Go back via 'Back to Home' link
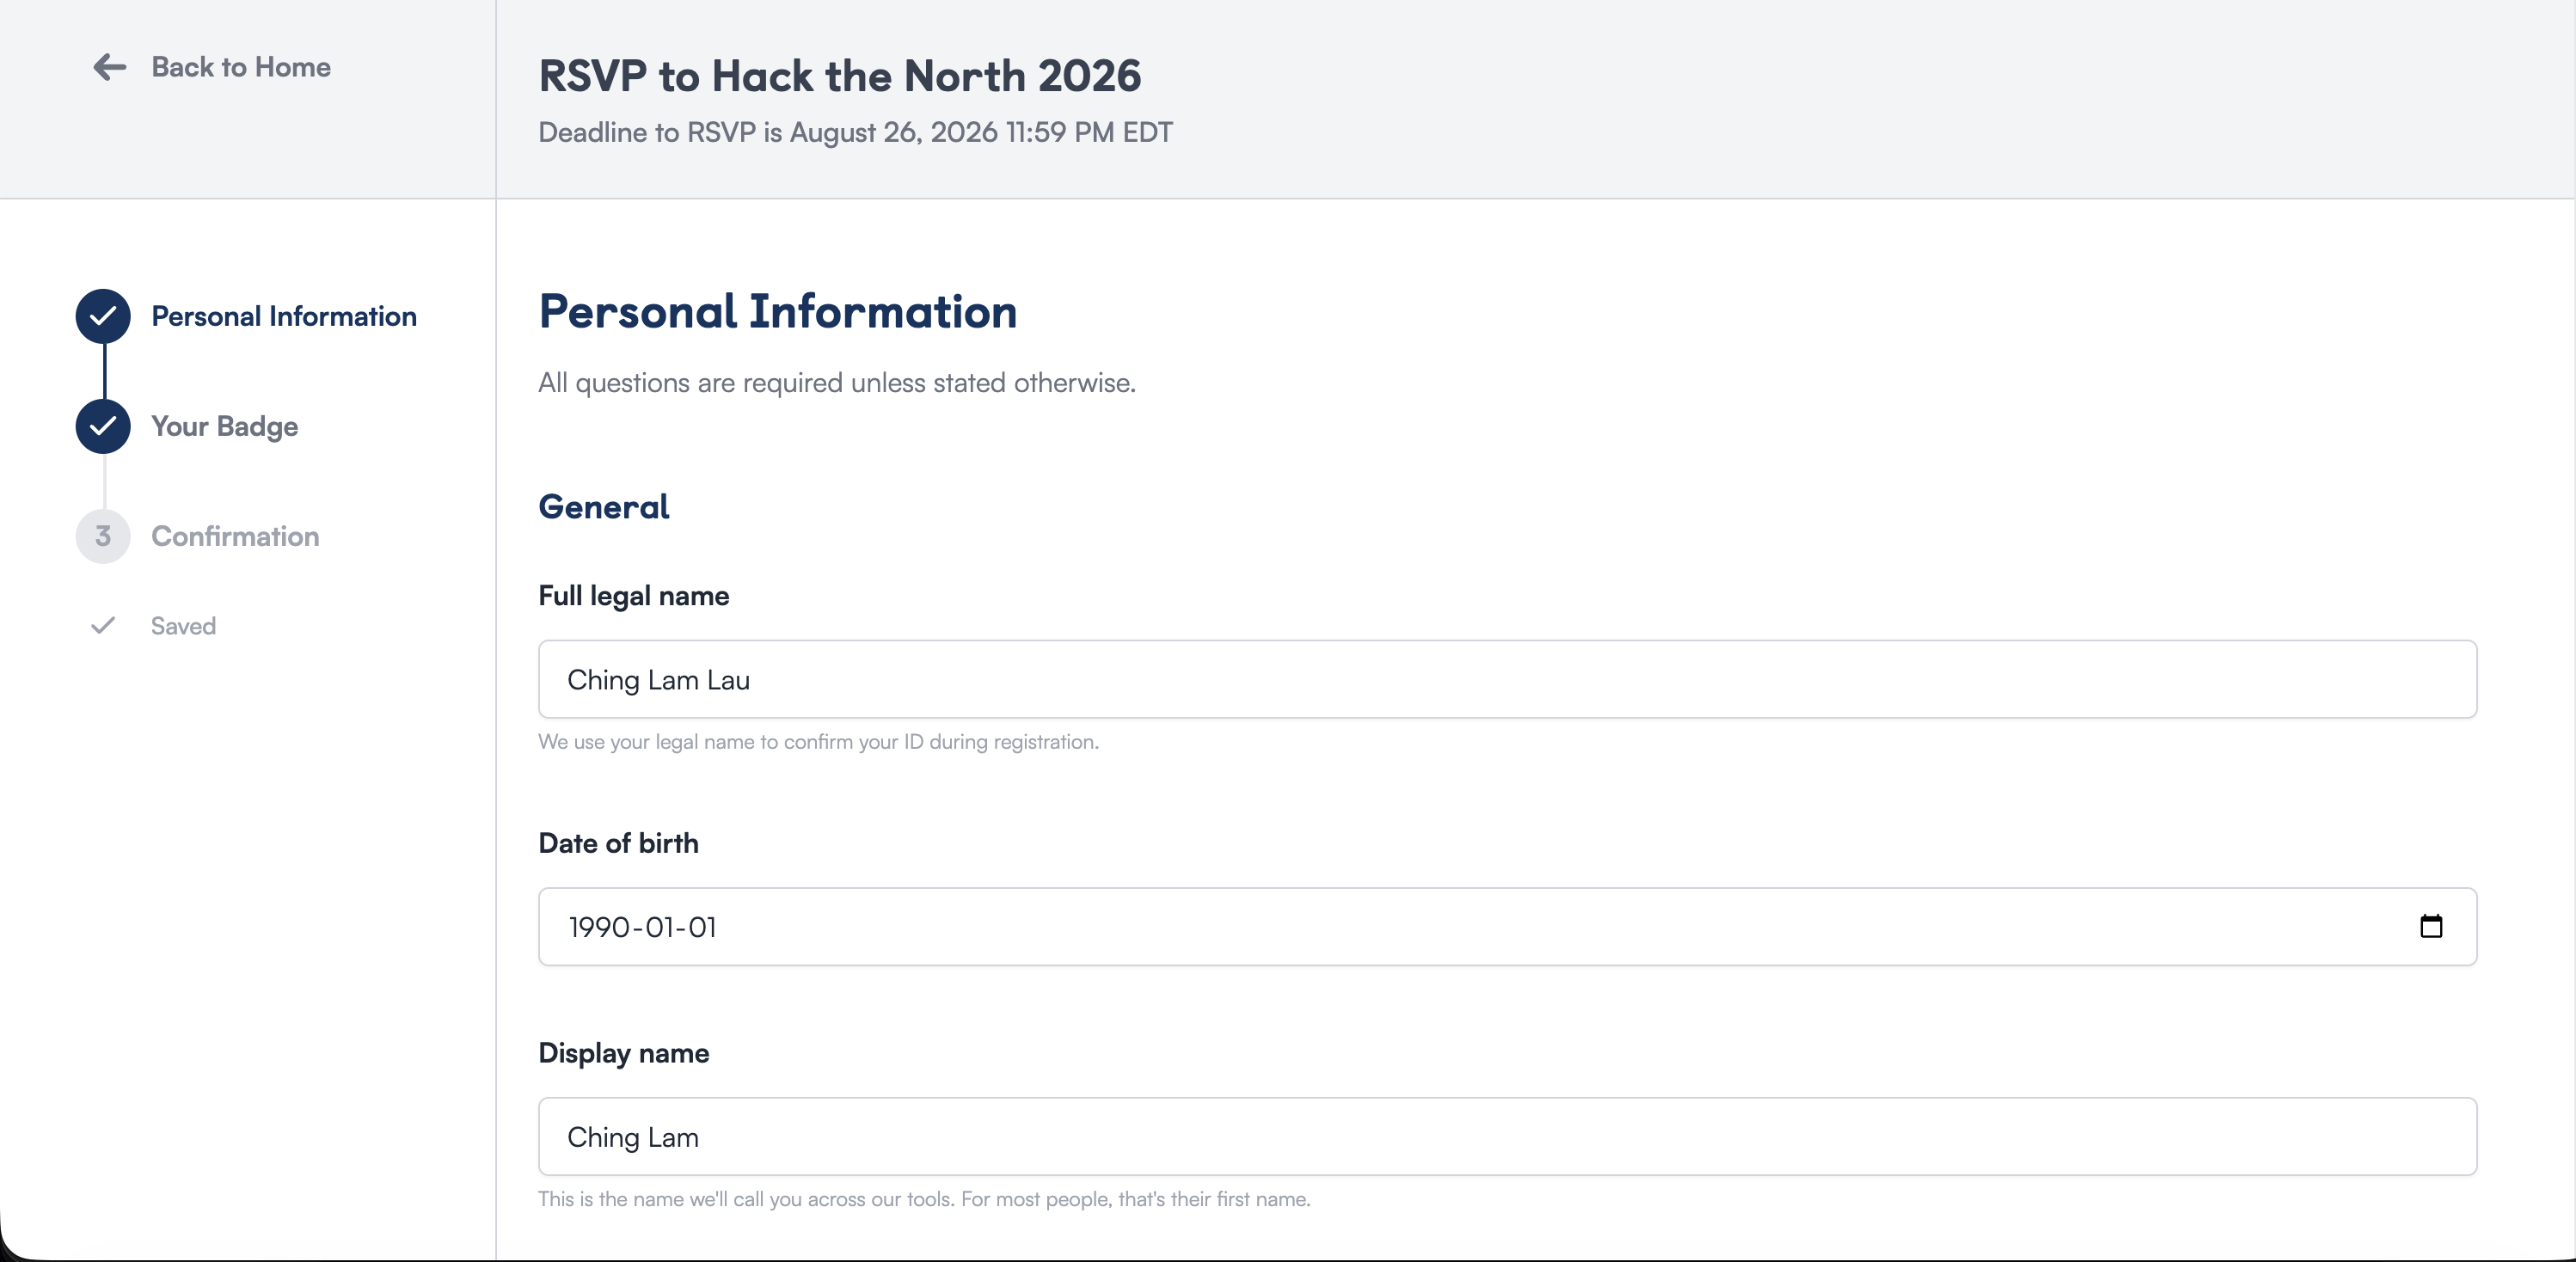This screenshot has width=2576, height=1262. 241,67
